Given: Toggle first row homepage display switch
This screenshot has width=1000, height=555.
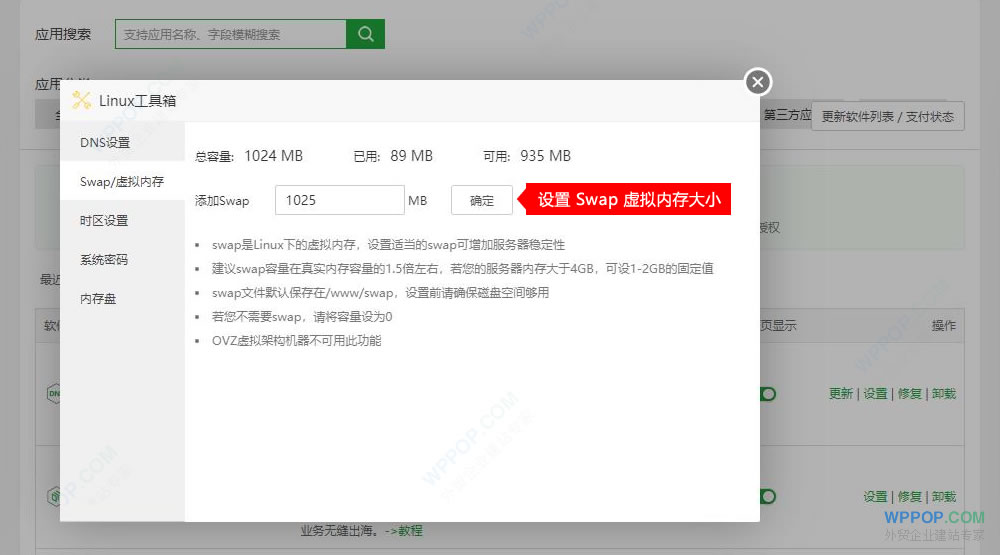Looking at the screenshot, I should click(x=767, y=394).
